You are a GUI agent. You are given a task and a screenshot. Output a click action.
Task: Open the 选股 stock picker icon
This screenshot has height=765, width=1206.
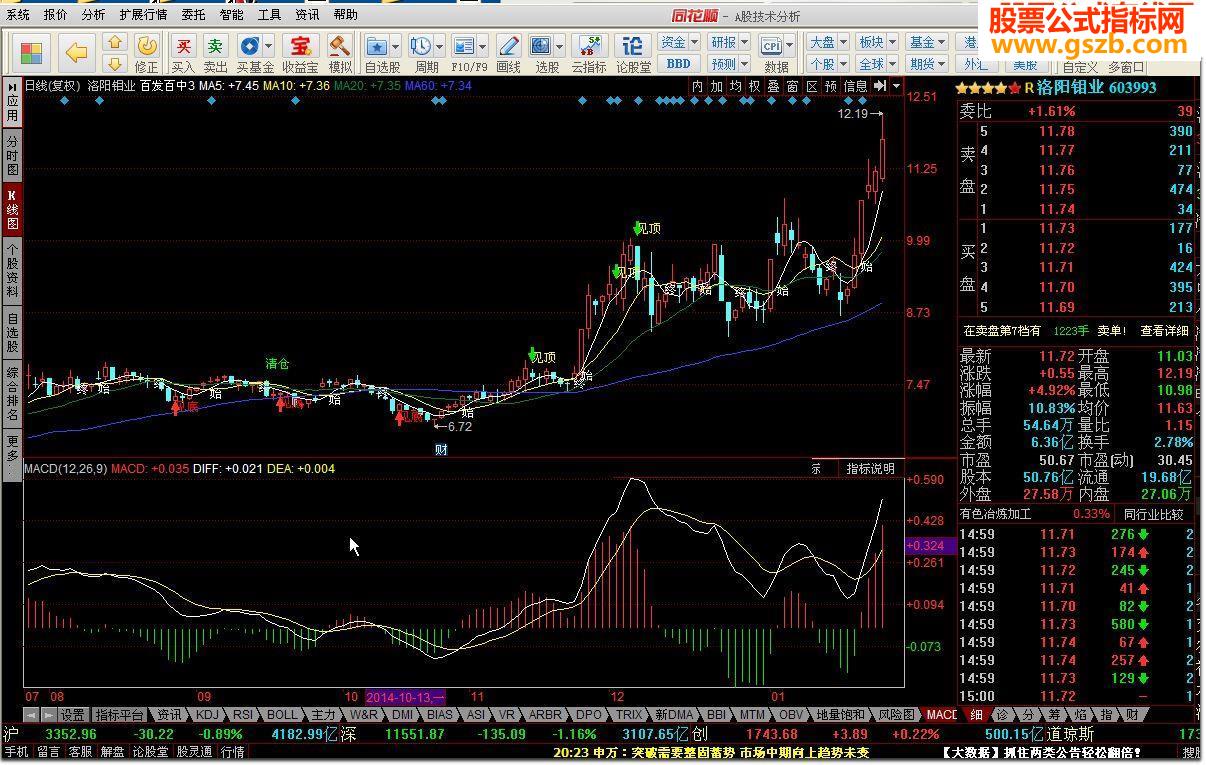[541, 47]
